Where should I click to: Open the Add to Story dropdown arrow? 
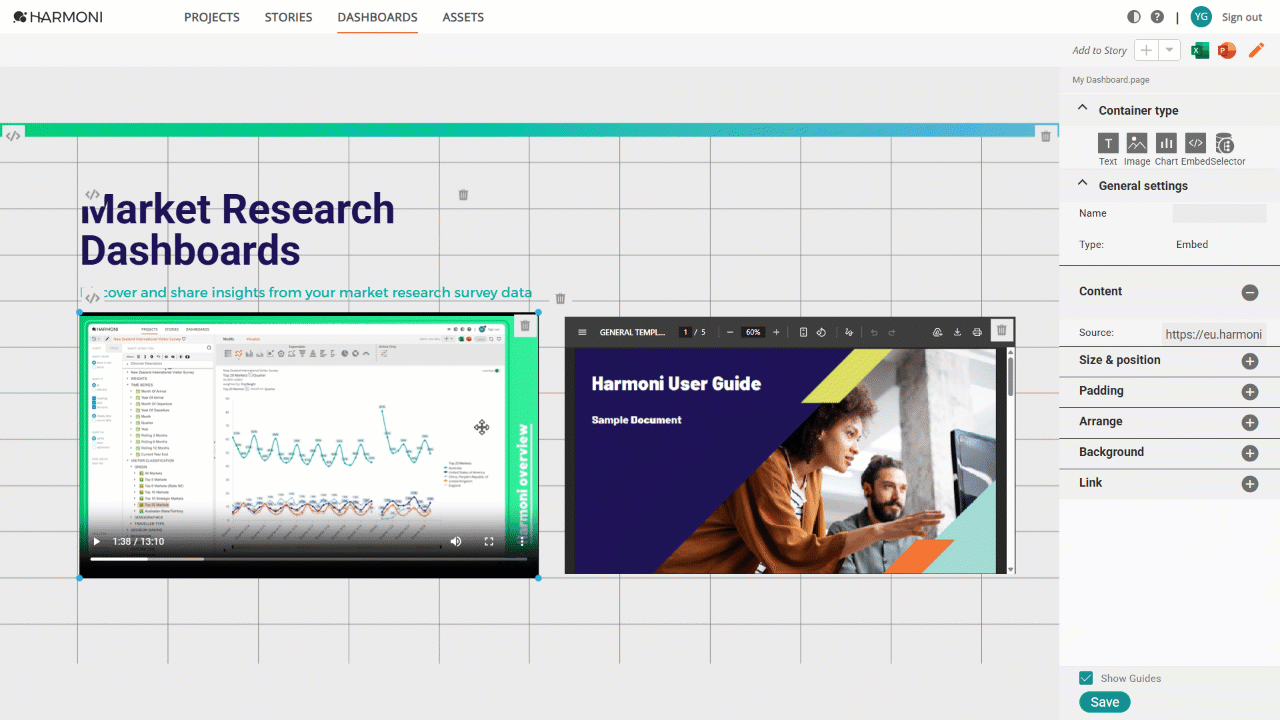[1170, 50]
